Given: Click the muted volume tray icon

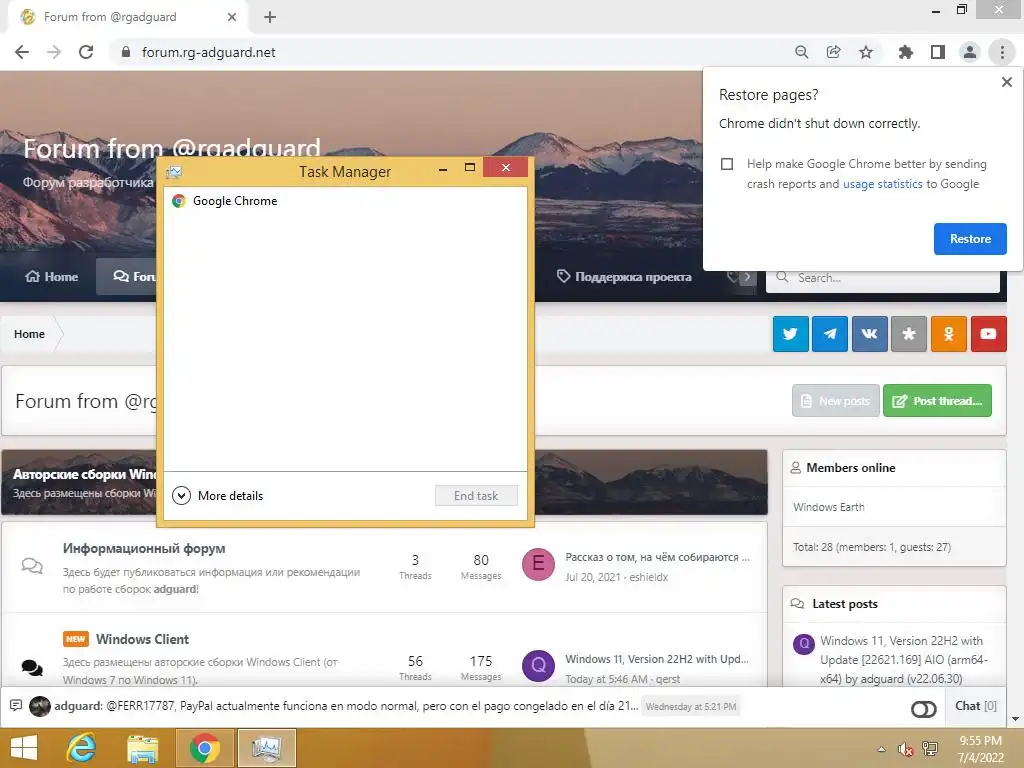Looking at the screenshot, I should (x=904, y=749).
